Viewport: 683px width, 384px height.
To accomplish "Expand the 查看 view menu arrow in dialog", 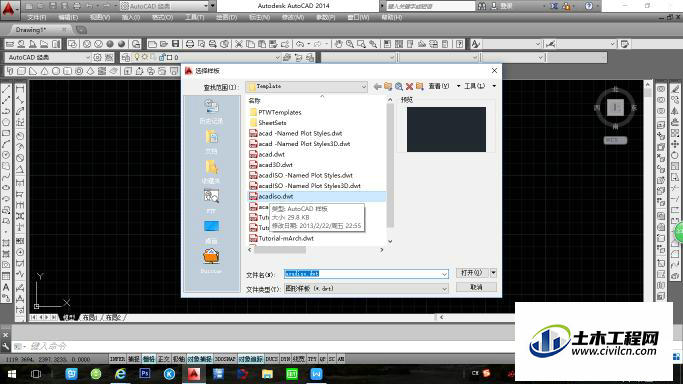I will (458, 86).
